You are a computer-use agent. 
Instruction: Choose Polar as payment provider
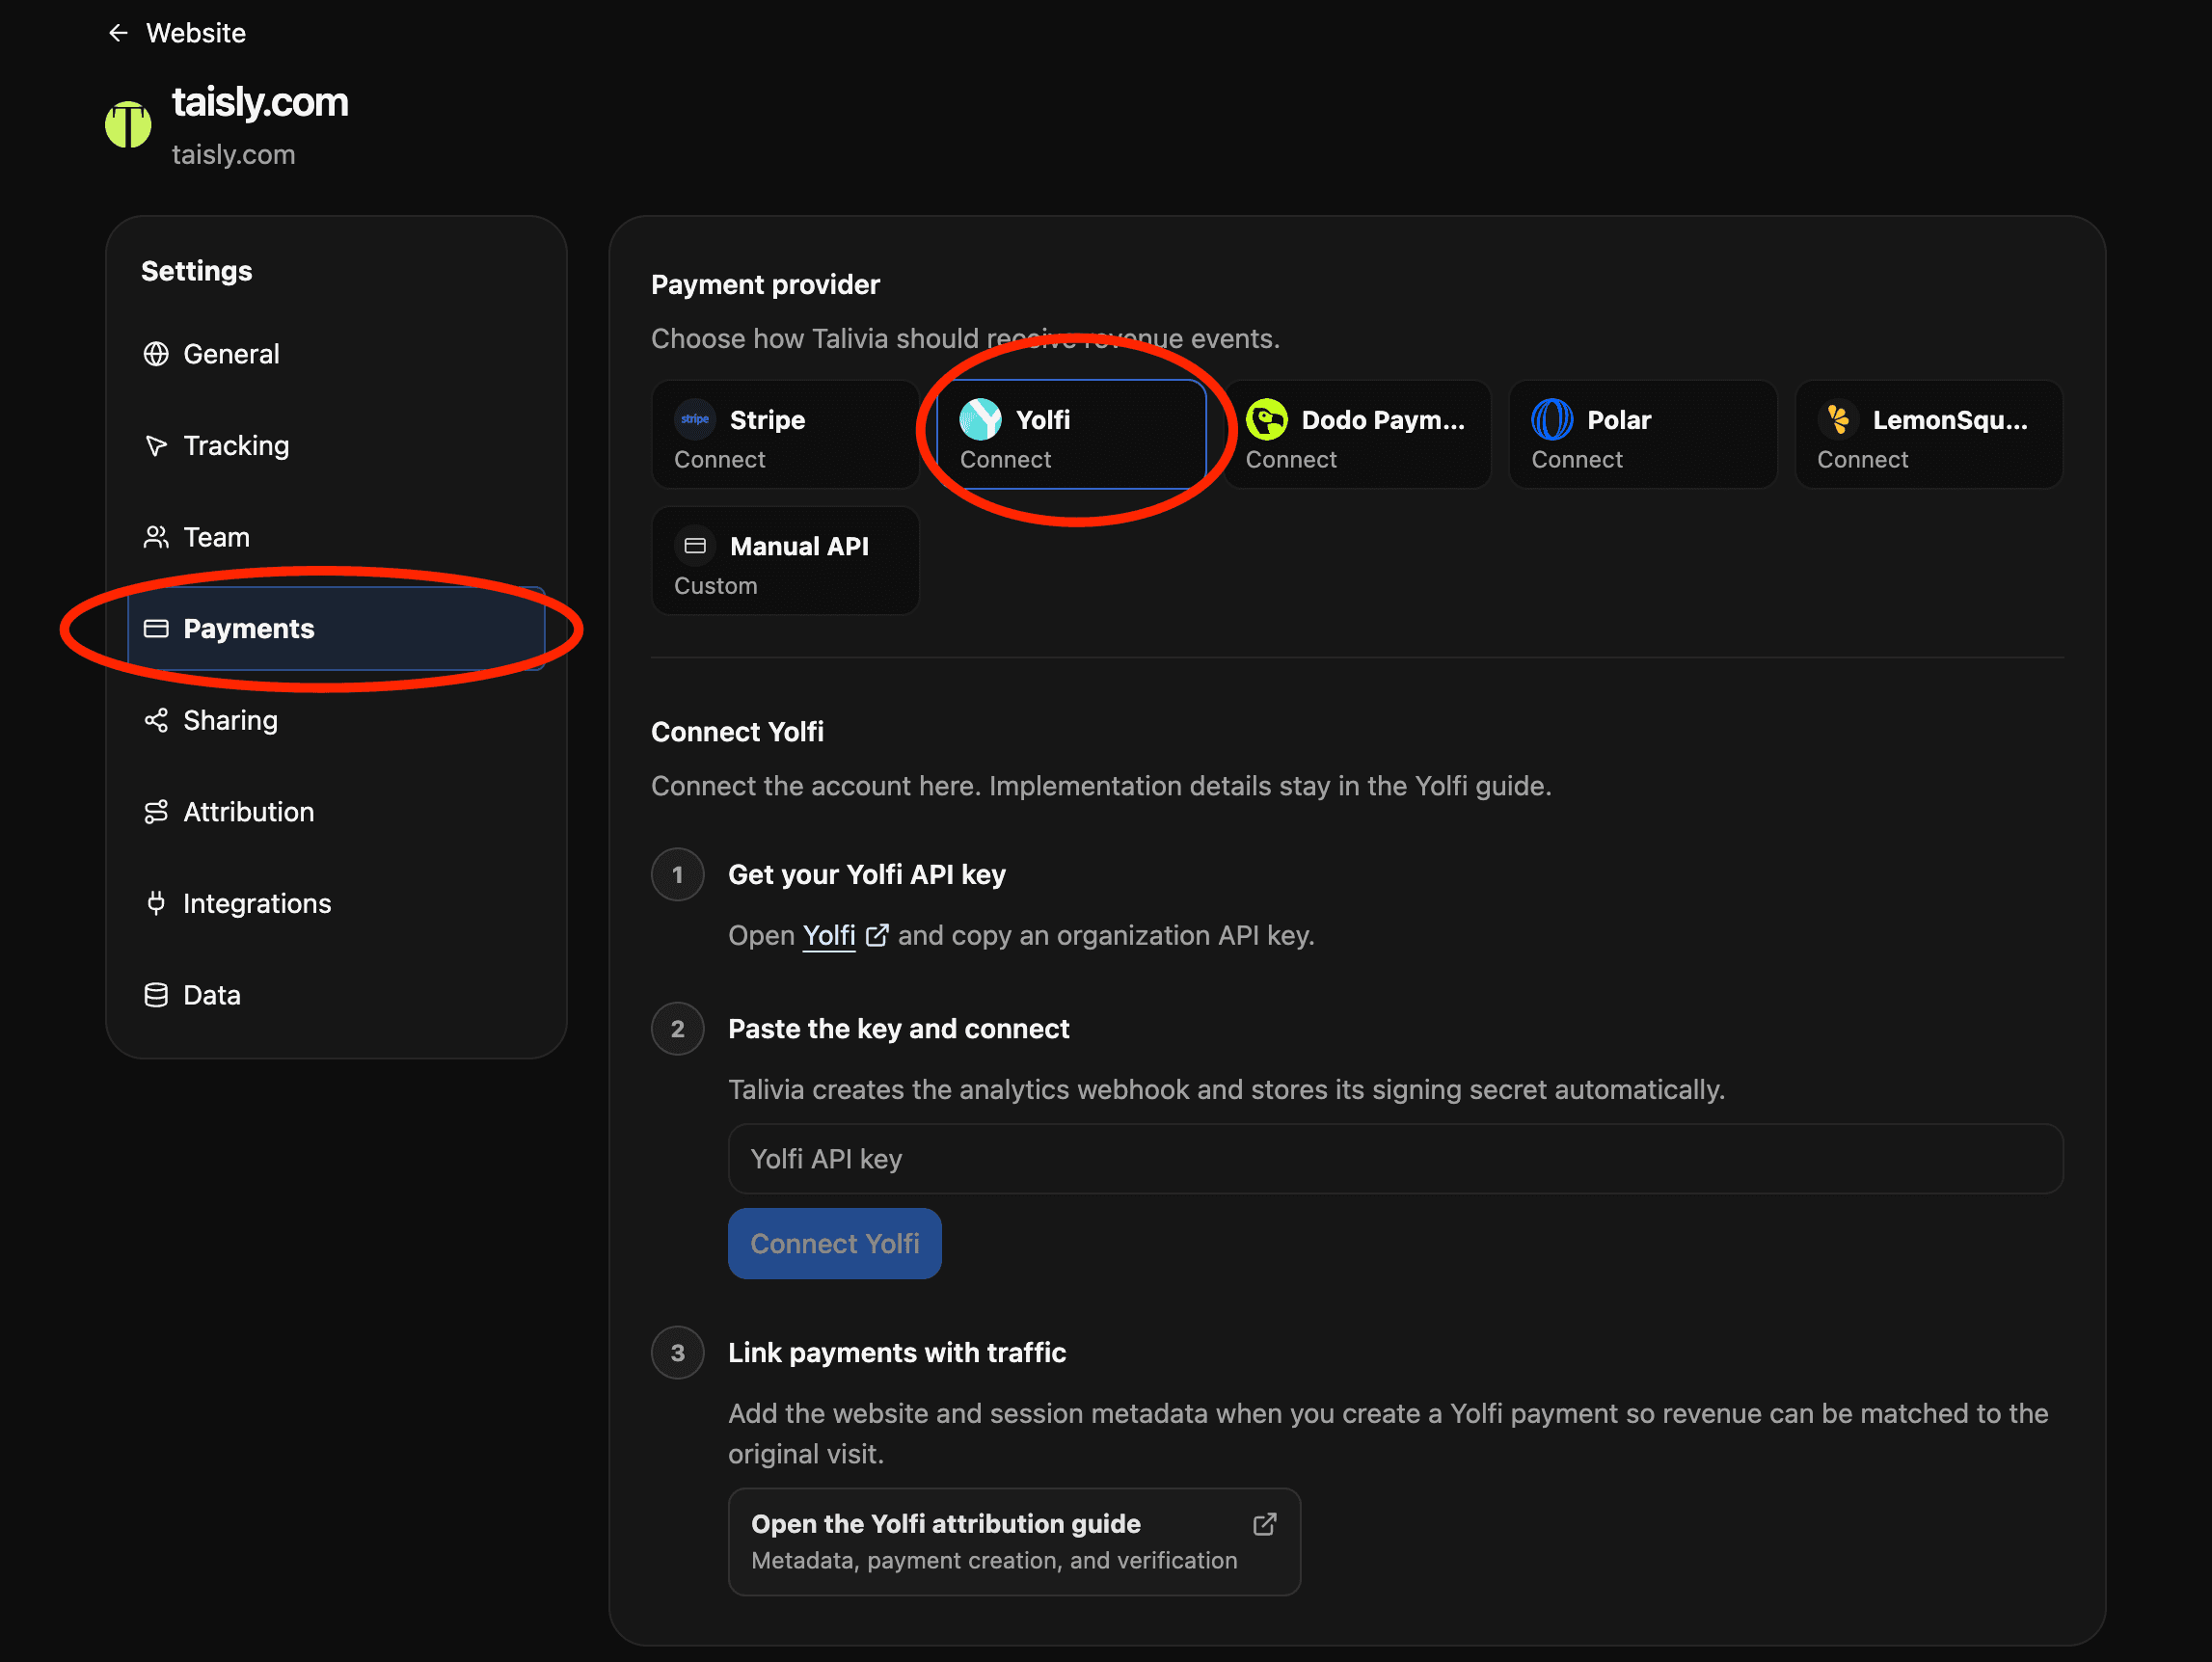(x=1643, y=434)
